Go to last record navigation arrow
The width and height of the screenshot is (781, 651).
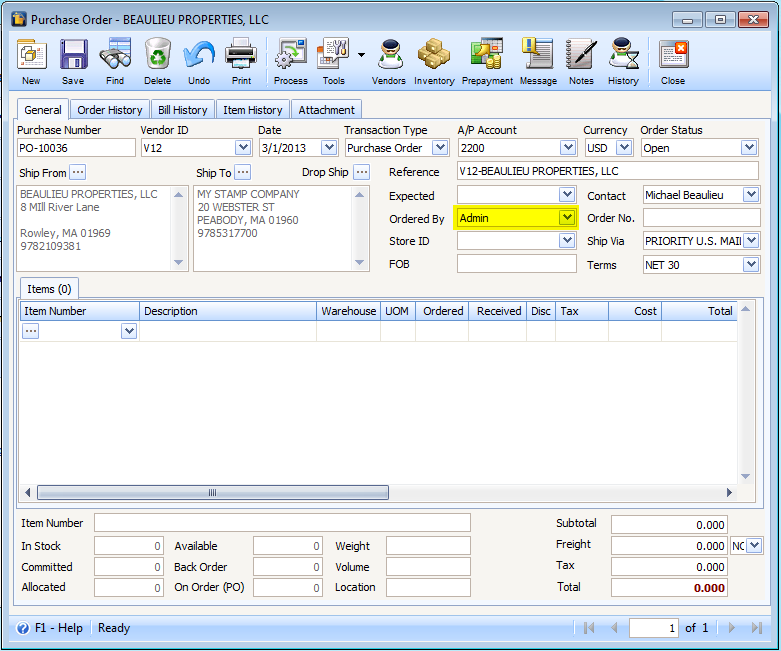click(757, 628)
